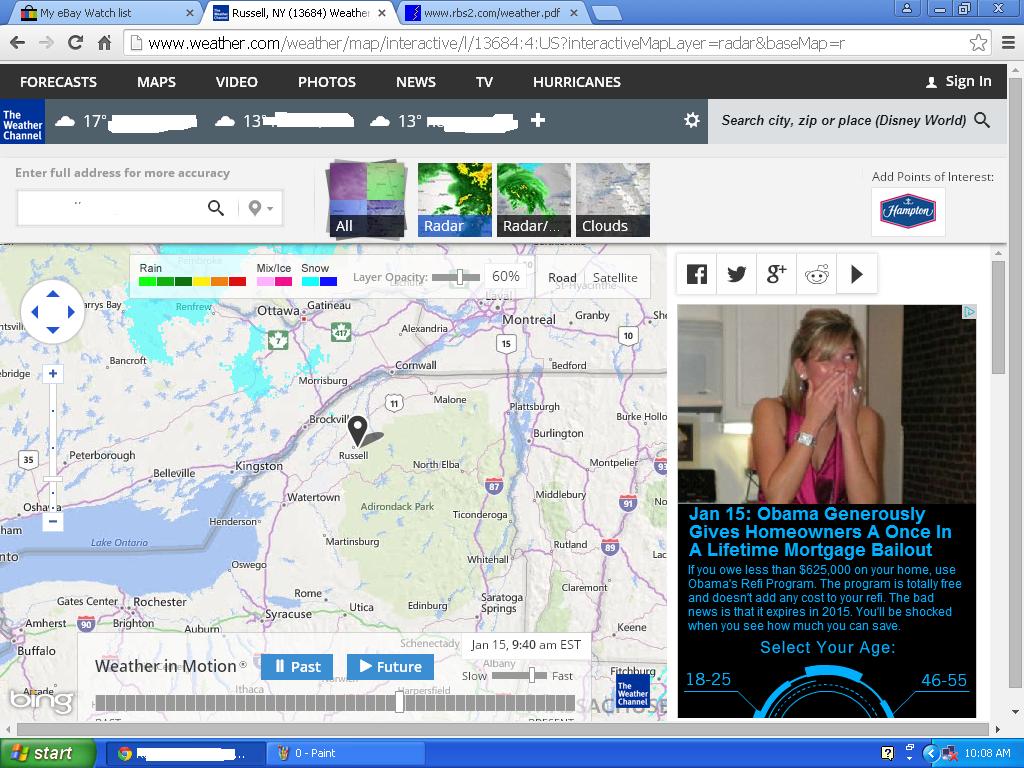Click the map zoom out minus button
1024x768 pixels.
pos(53,521)
